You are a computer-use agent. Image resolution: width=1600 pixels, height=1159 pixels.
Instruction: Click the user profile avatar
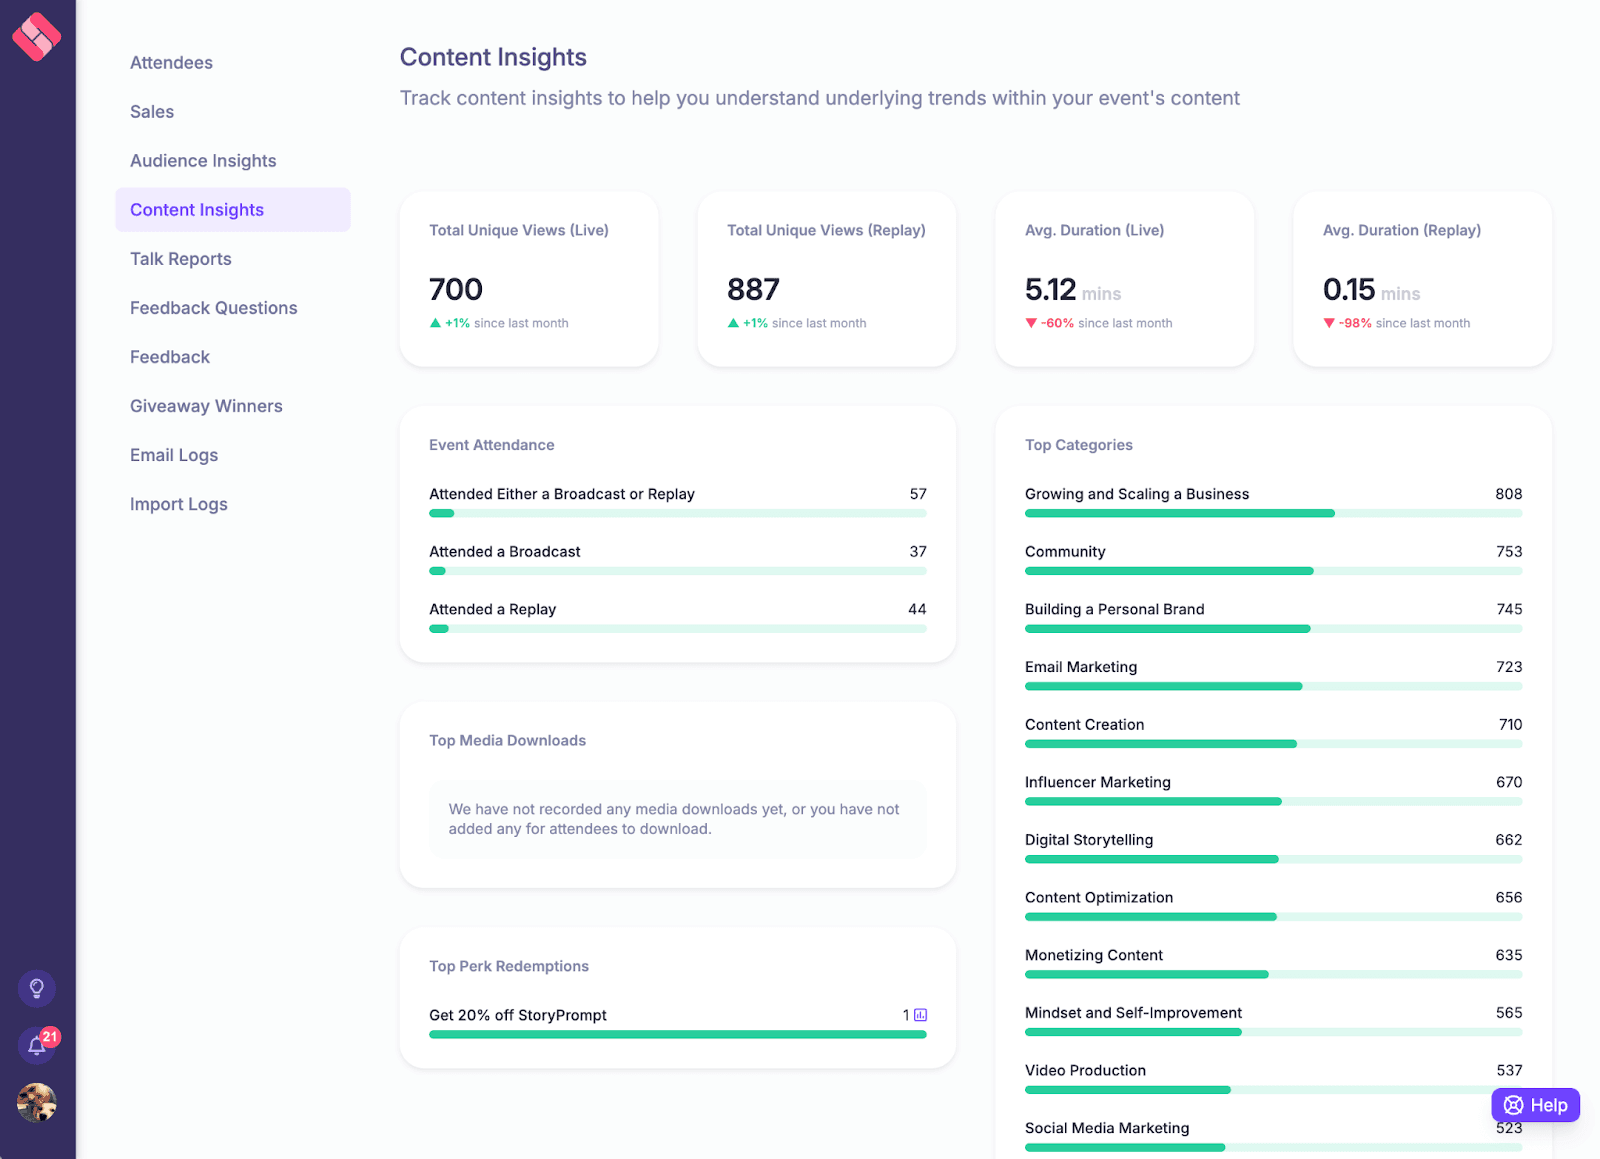[x=37, y=1103]
